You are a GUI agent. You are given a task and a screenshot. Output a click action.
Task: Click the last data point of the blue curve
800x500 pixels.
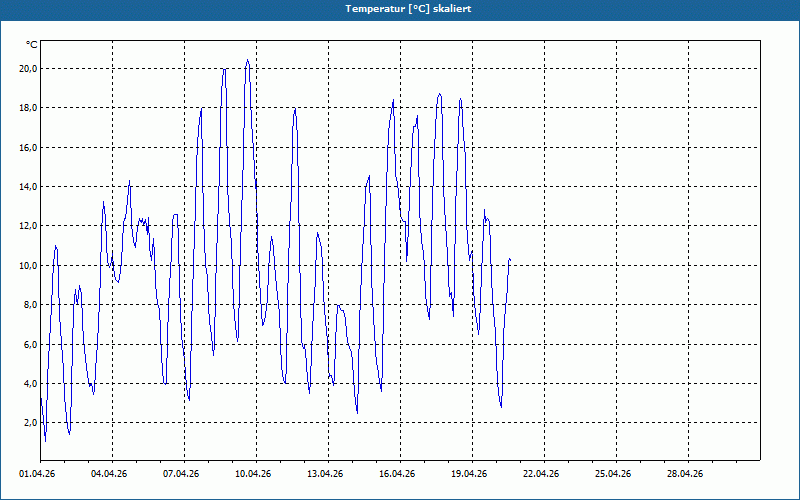510,259
